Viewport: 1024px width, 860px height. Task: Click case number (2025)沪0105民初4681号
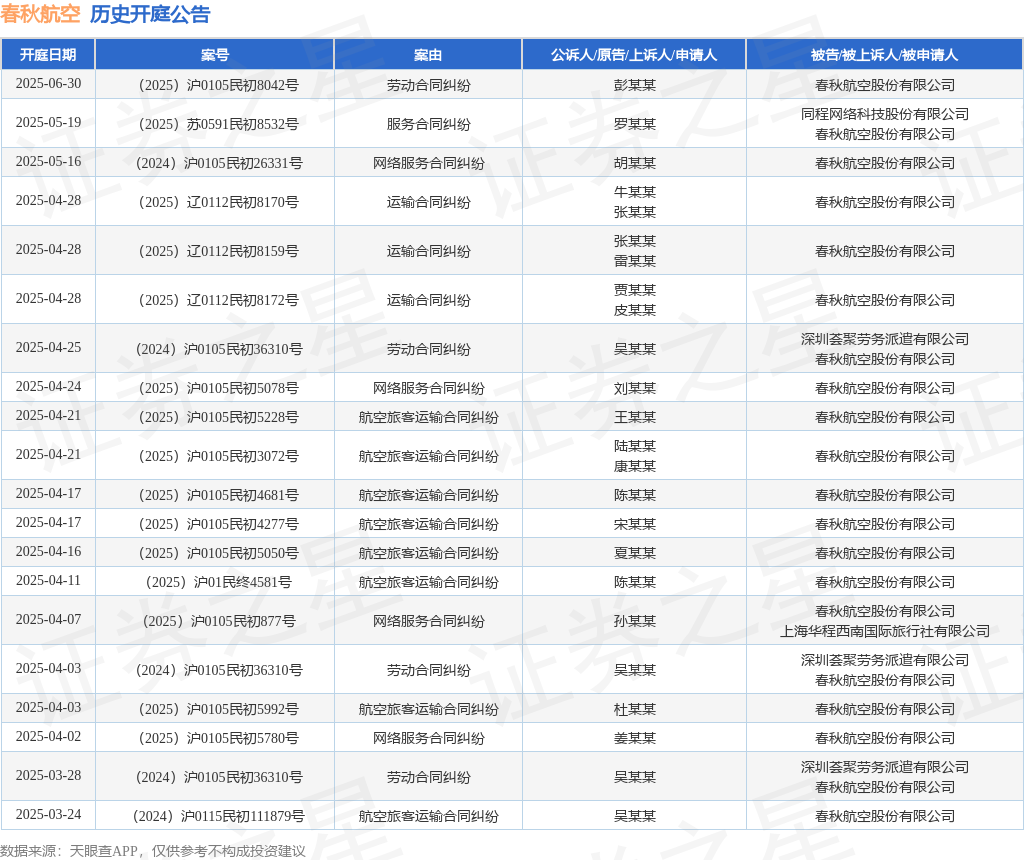point(219,495)
